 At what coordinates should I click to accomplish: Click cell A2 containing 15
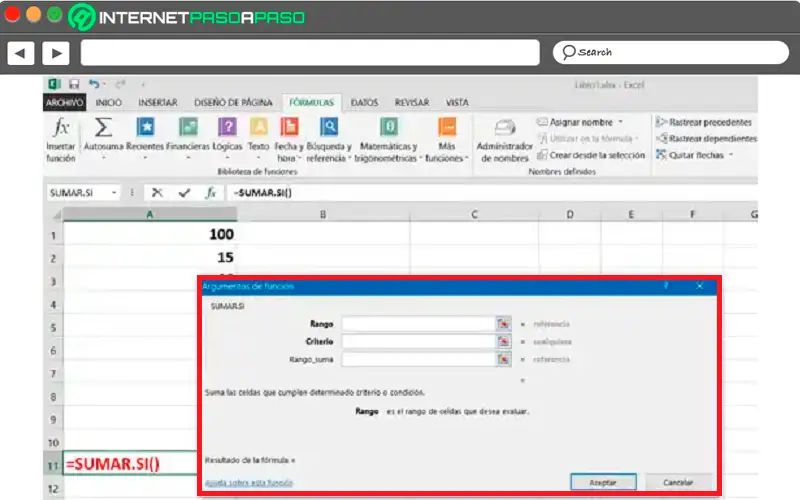(x=149, y=257)
